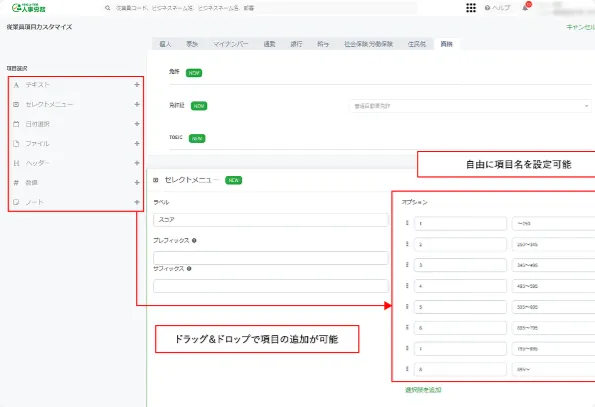595x407 pixels.
Task: Click the キャンセル link
Action: click(x=580, y=27)
